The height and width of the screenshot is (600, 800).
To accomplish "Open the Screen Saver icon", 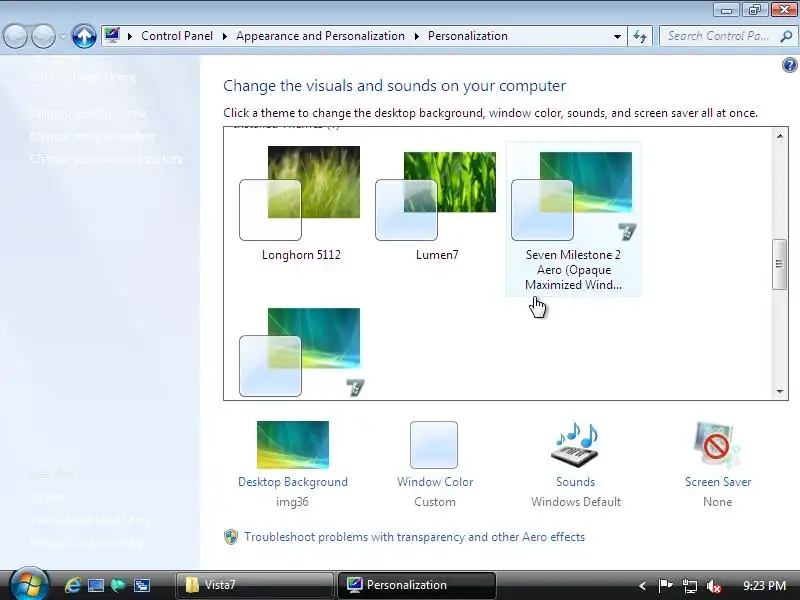I will pos(716,445).
